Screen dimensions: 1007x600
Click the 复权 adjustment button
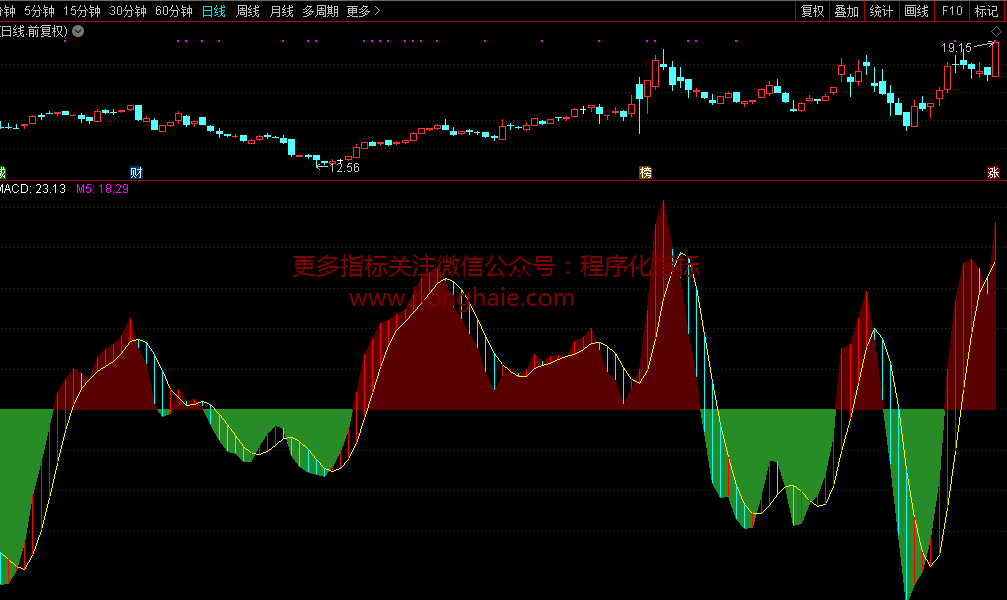pos(813,11)
